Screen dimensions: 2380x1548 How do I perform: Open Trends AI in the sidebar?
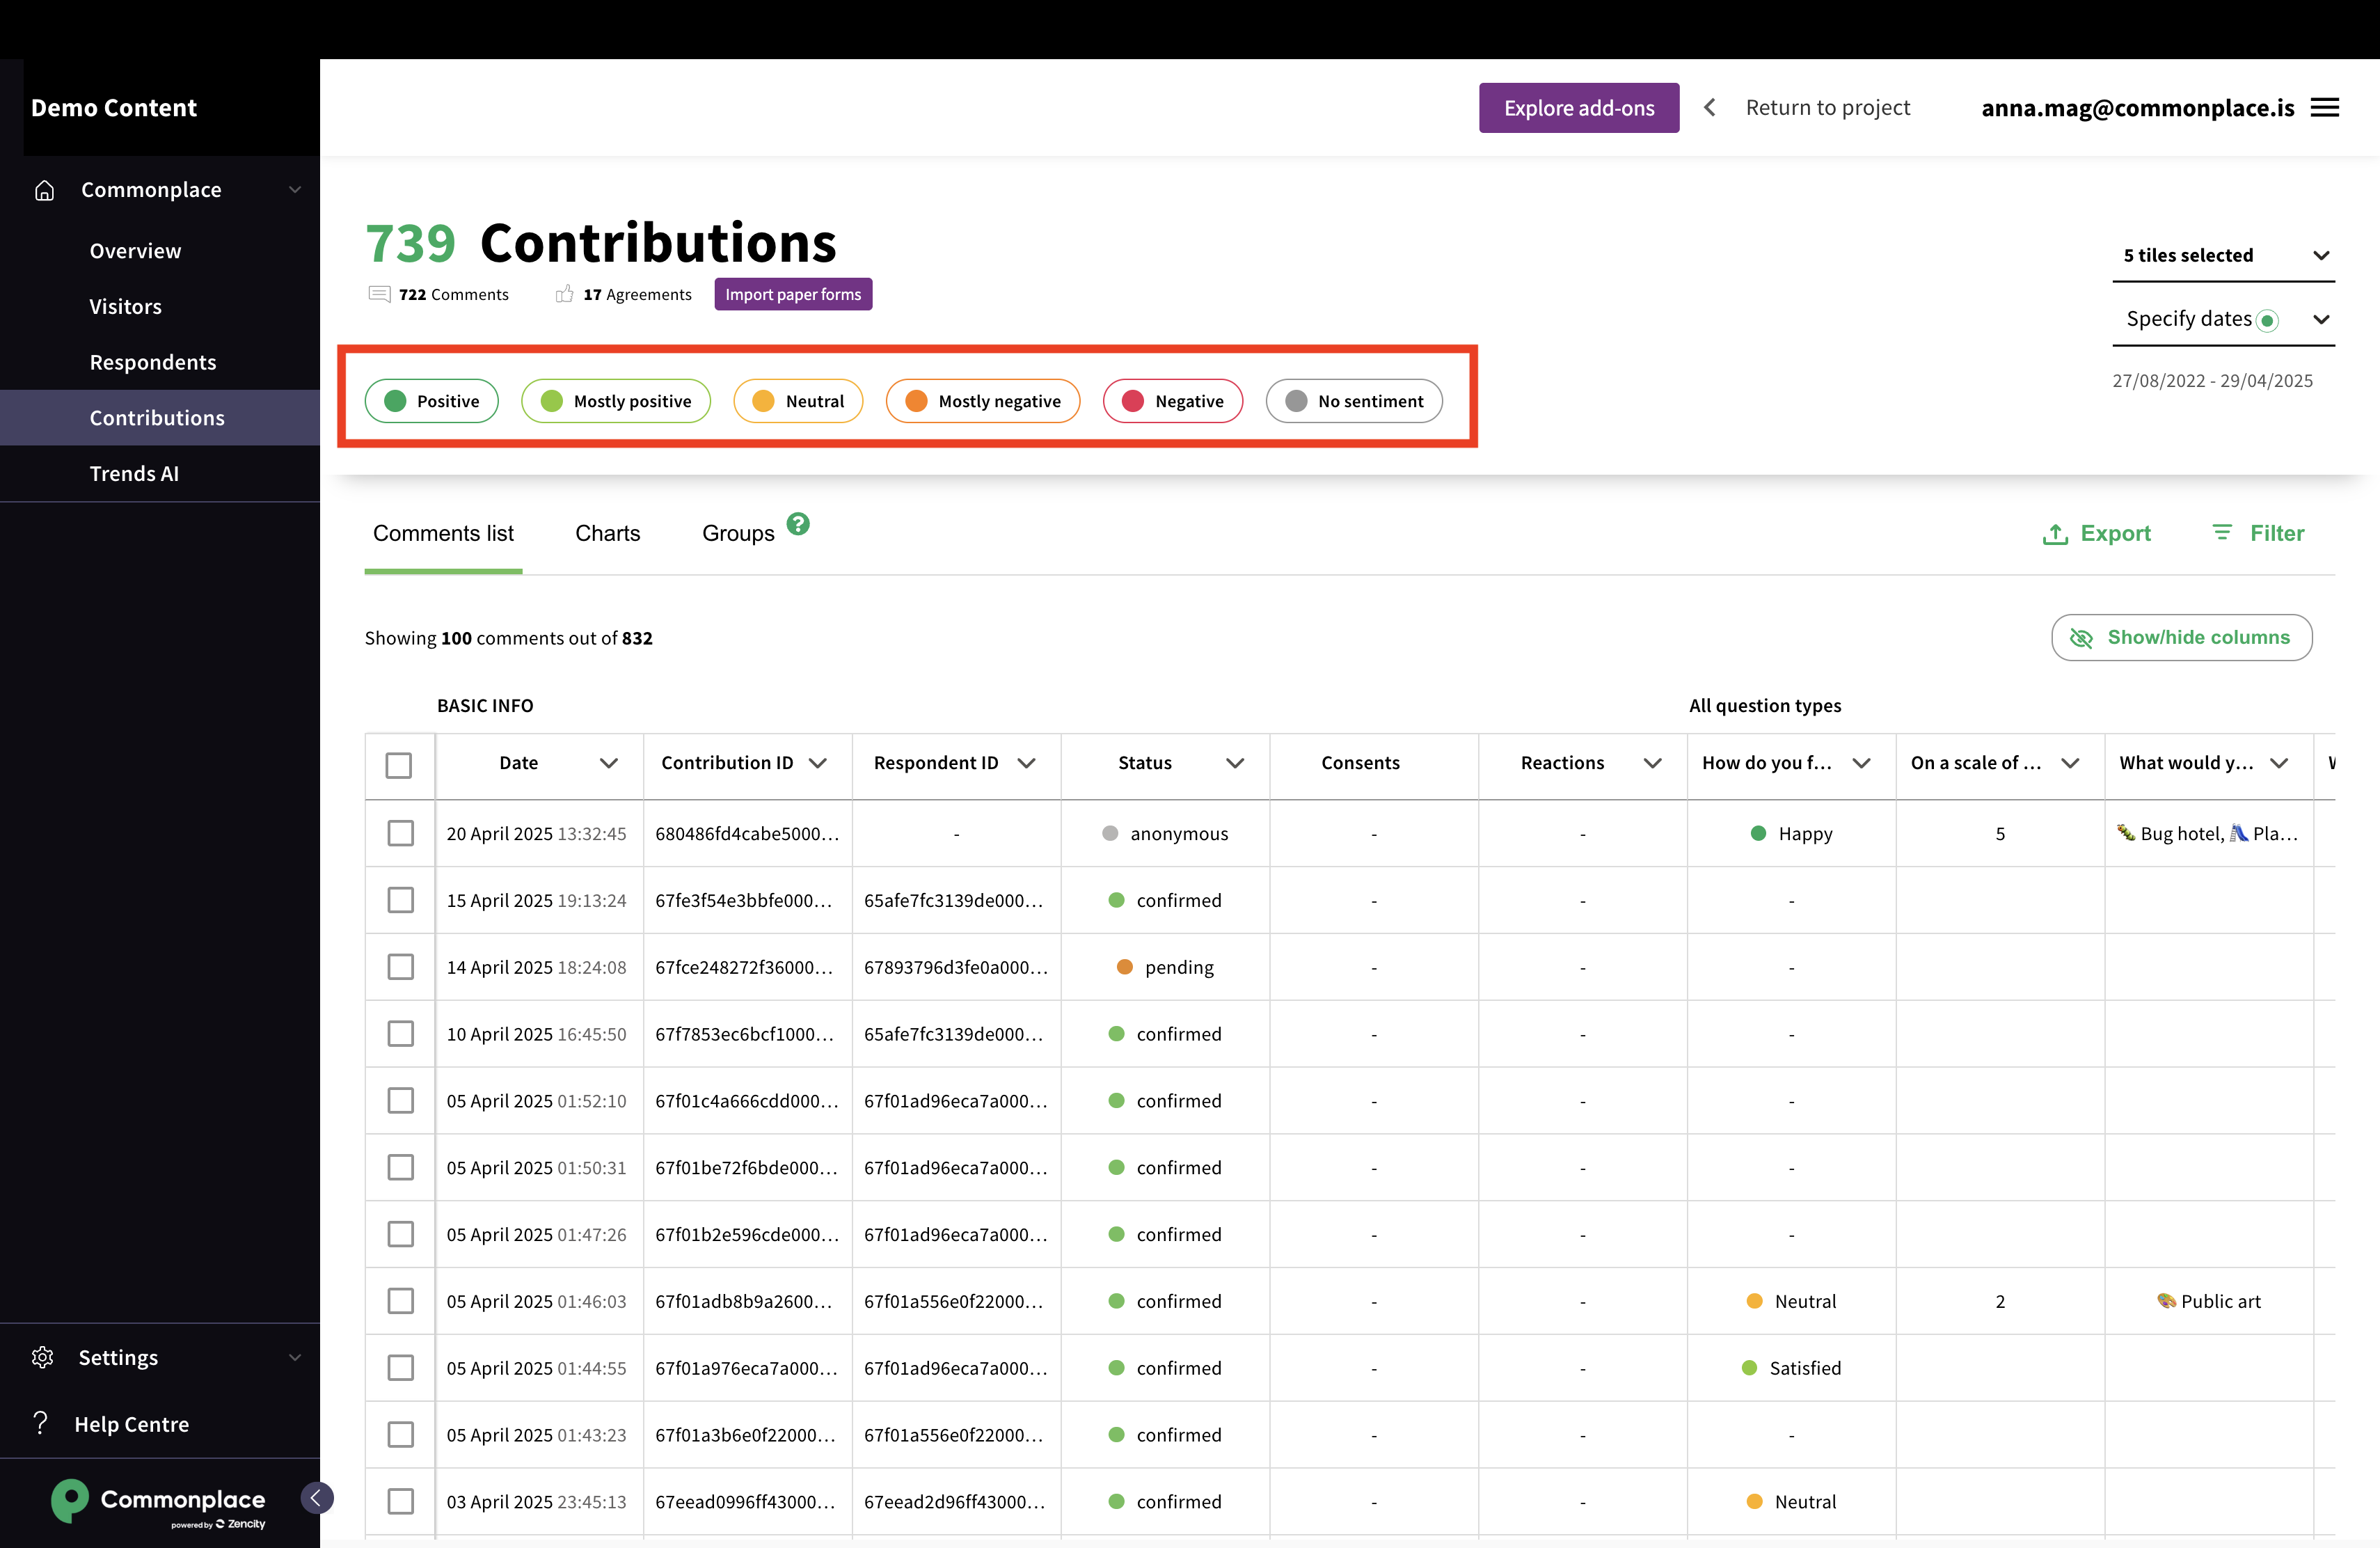pyautogui.click(x=134, y=474)
